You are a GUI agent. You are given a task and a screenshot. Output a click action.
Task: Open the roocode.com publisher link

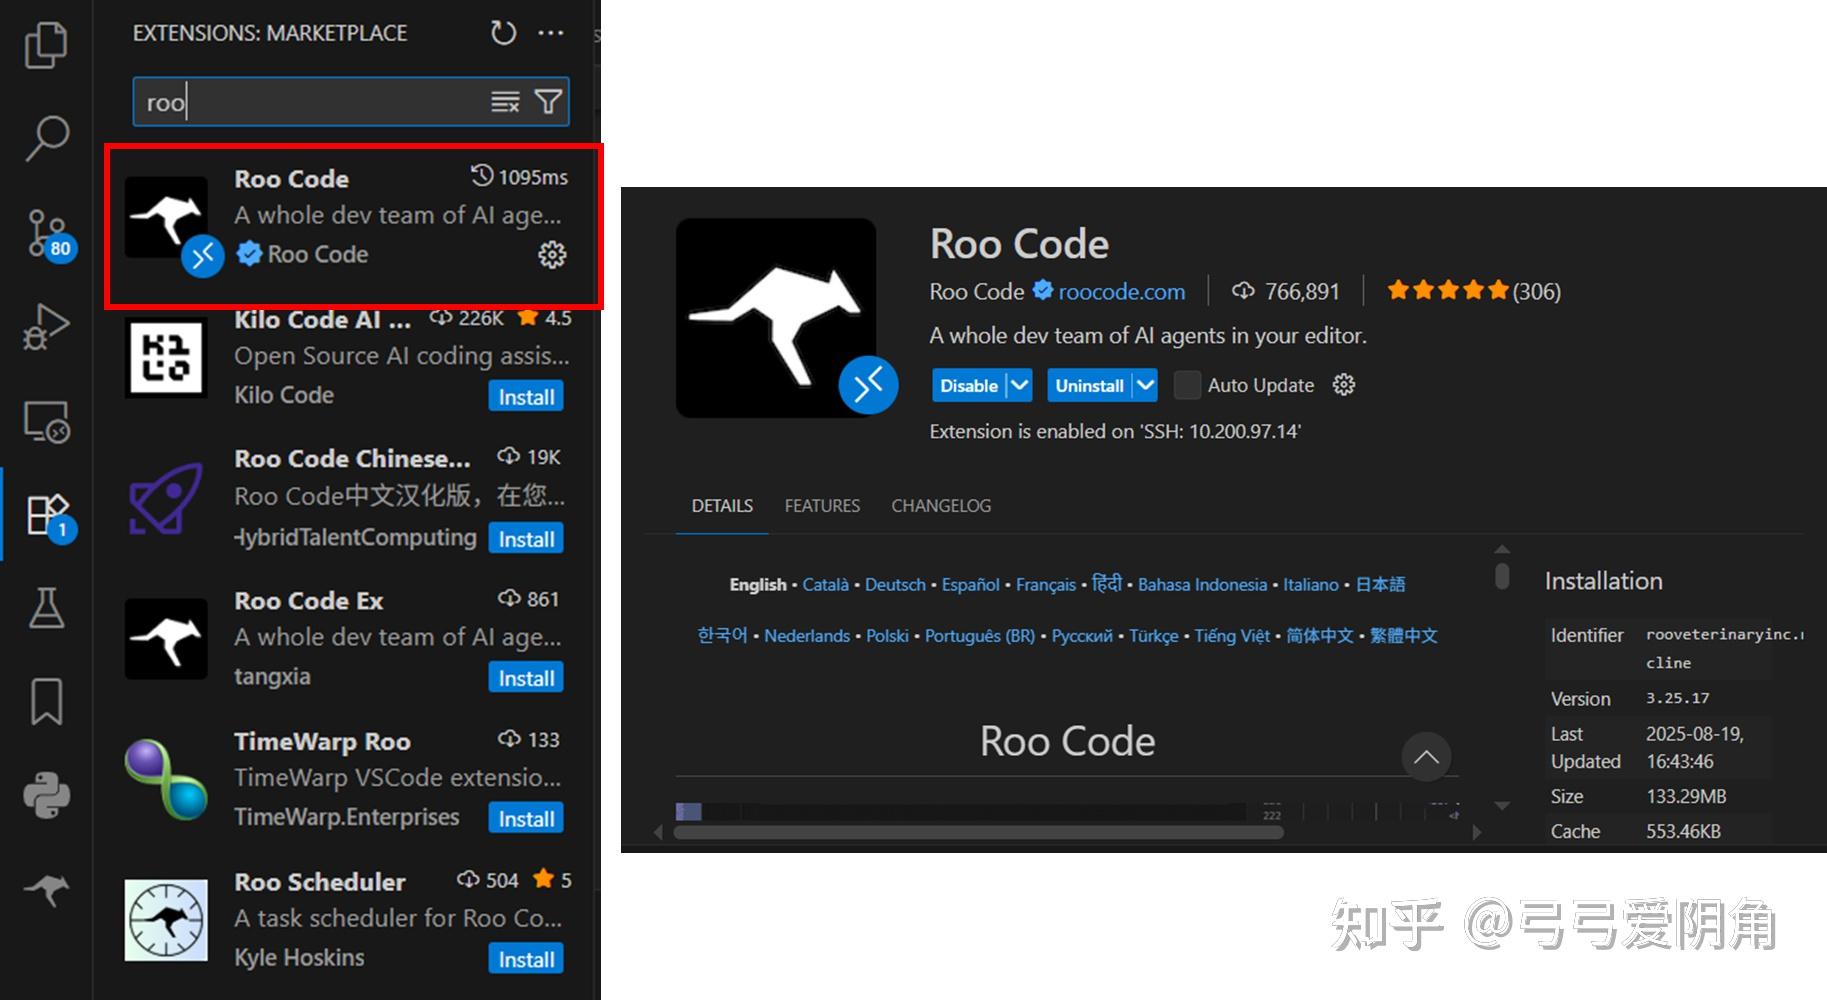1121,291
